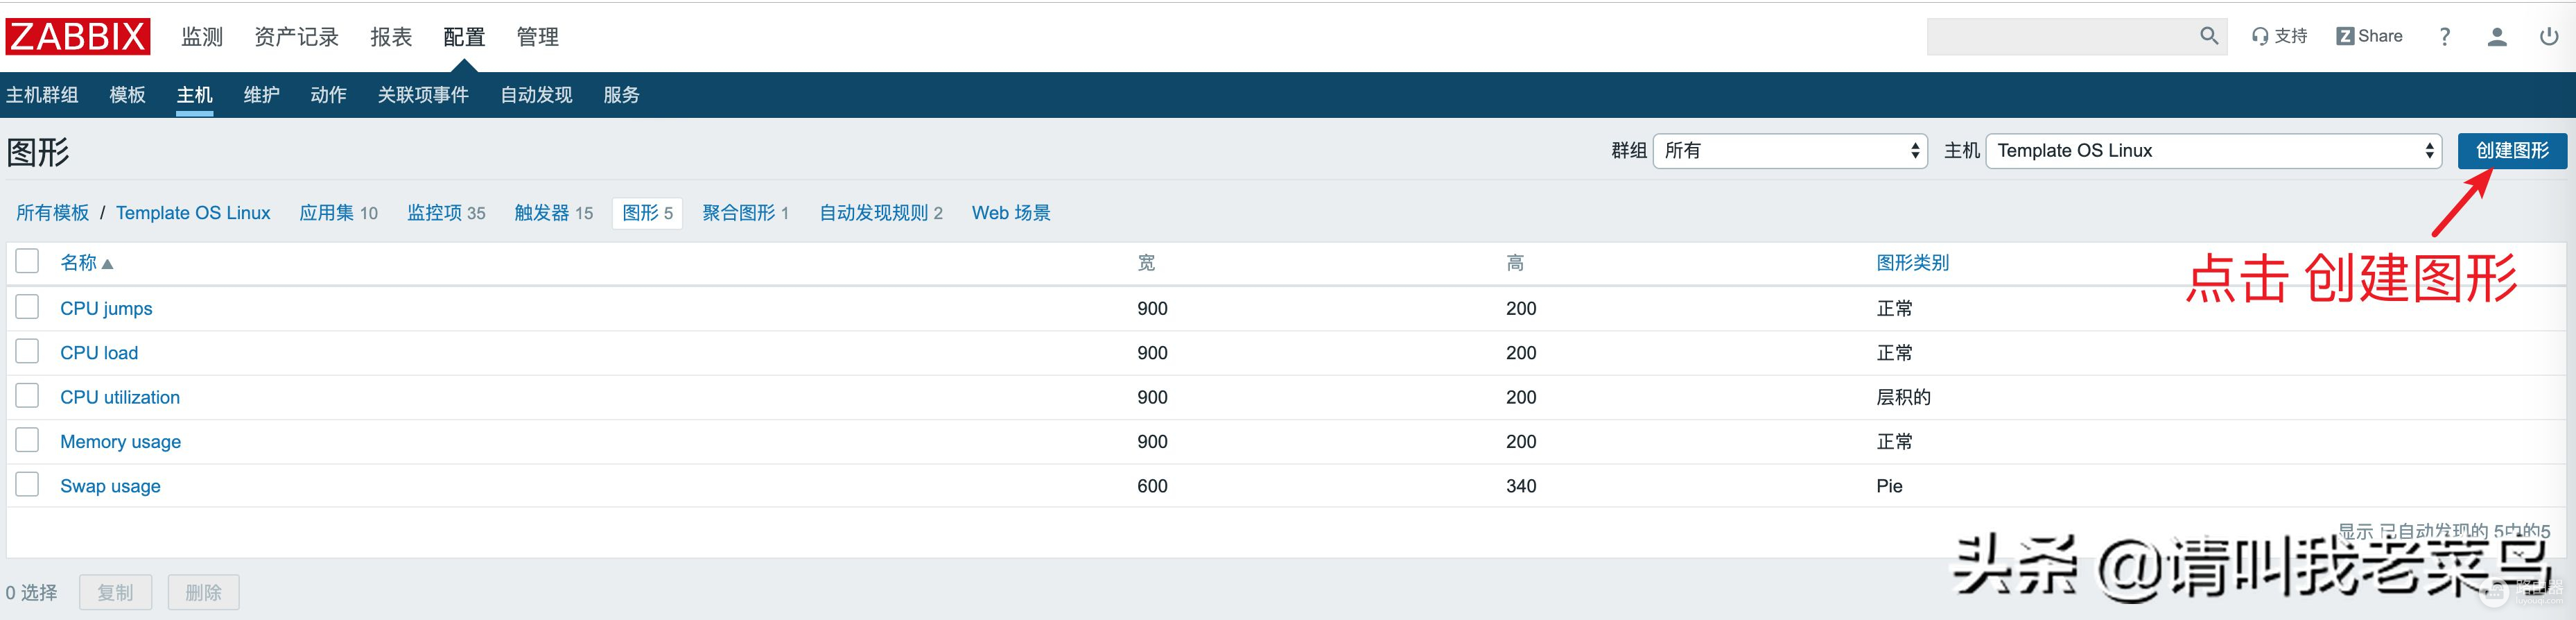The height and width of the screenshot is (620, 2576).
Task: Check the CPU jumps row checkbox
Action: 28,307
